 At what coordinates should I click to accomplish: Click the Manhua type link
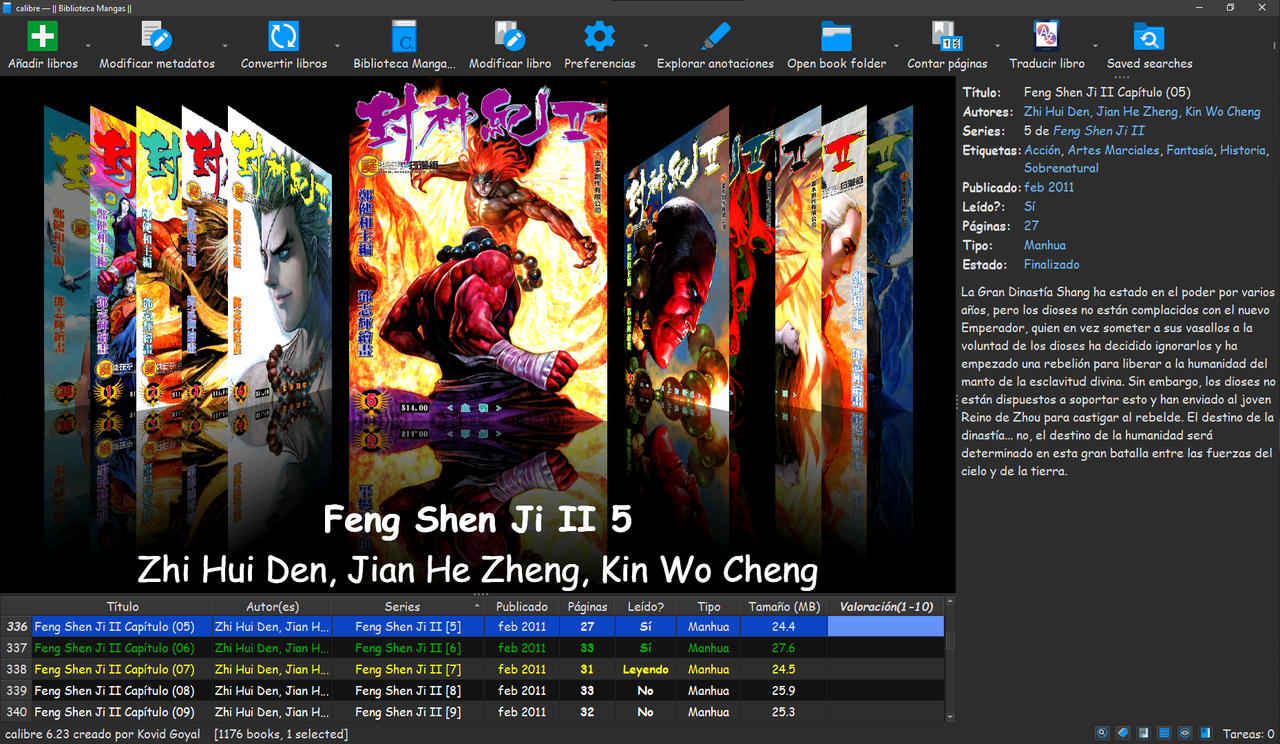(1045, 245)
